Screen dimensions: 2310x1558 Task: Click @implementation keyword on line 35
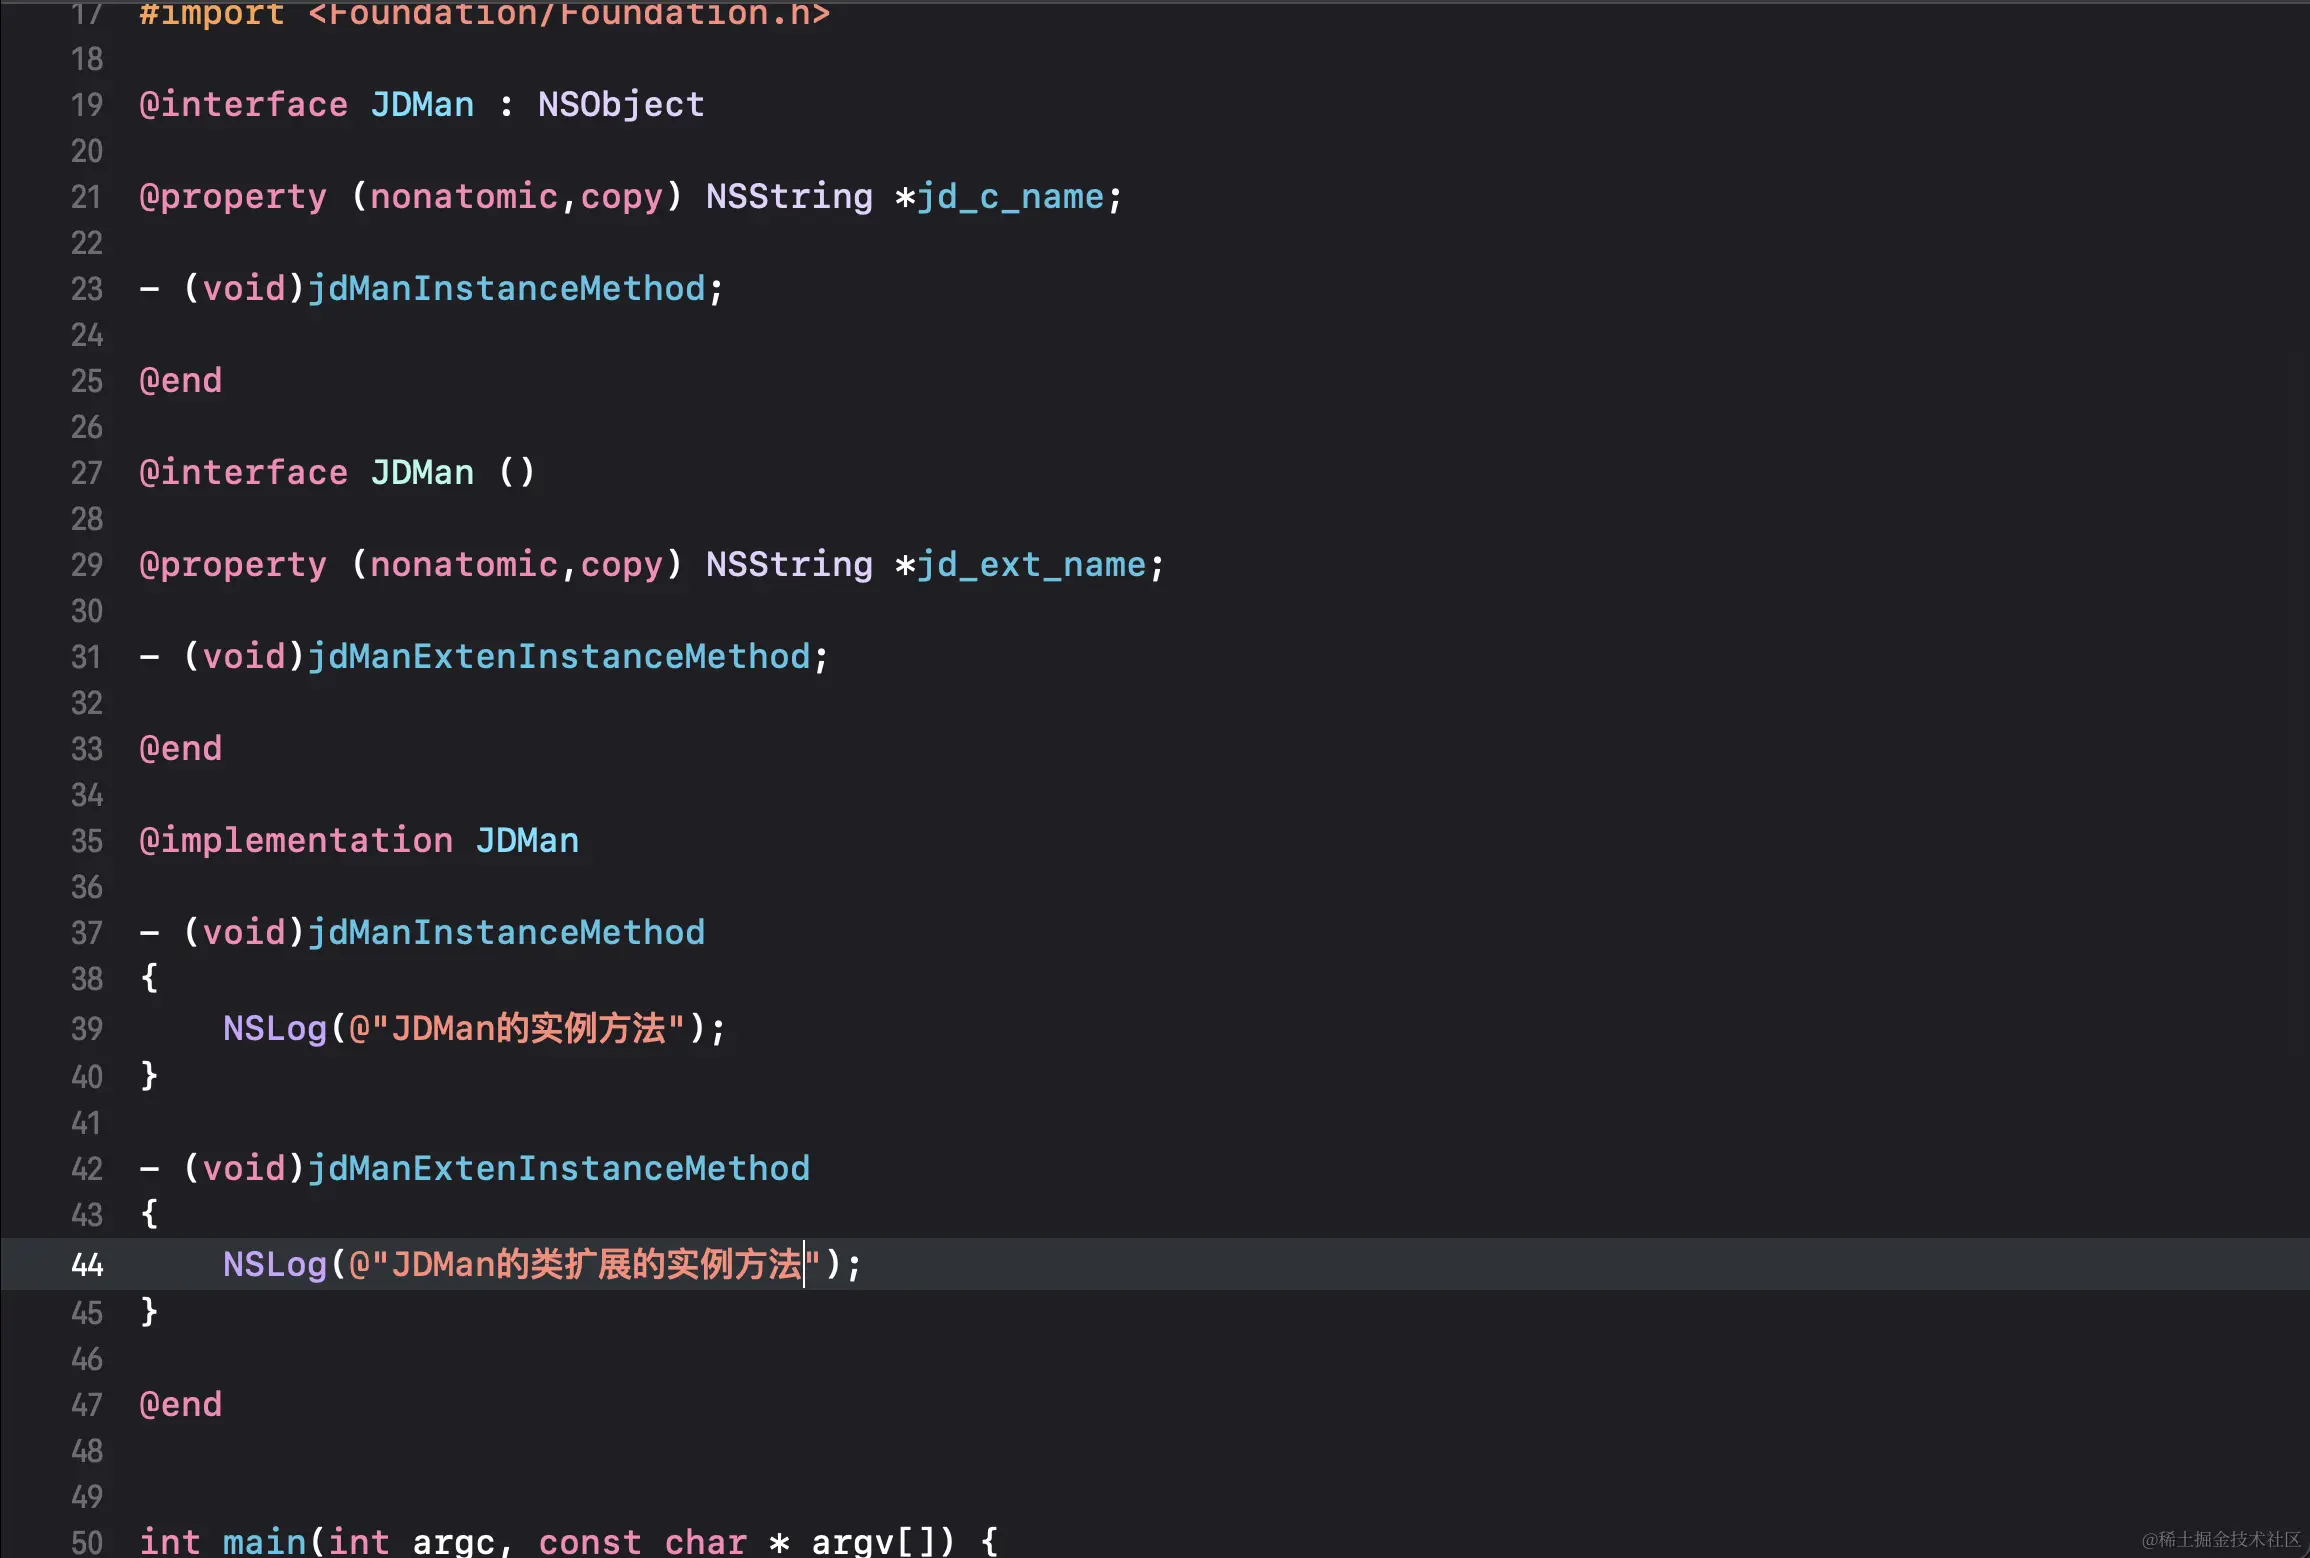[x=296, y=841]
